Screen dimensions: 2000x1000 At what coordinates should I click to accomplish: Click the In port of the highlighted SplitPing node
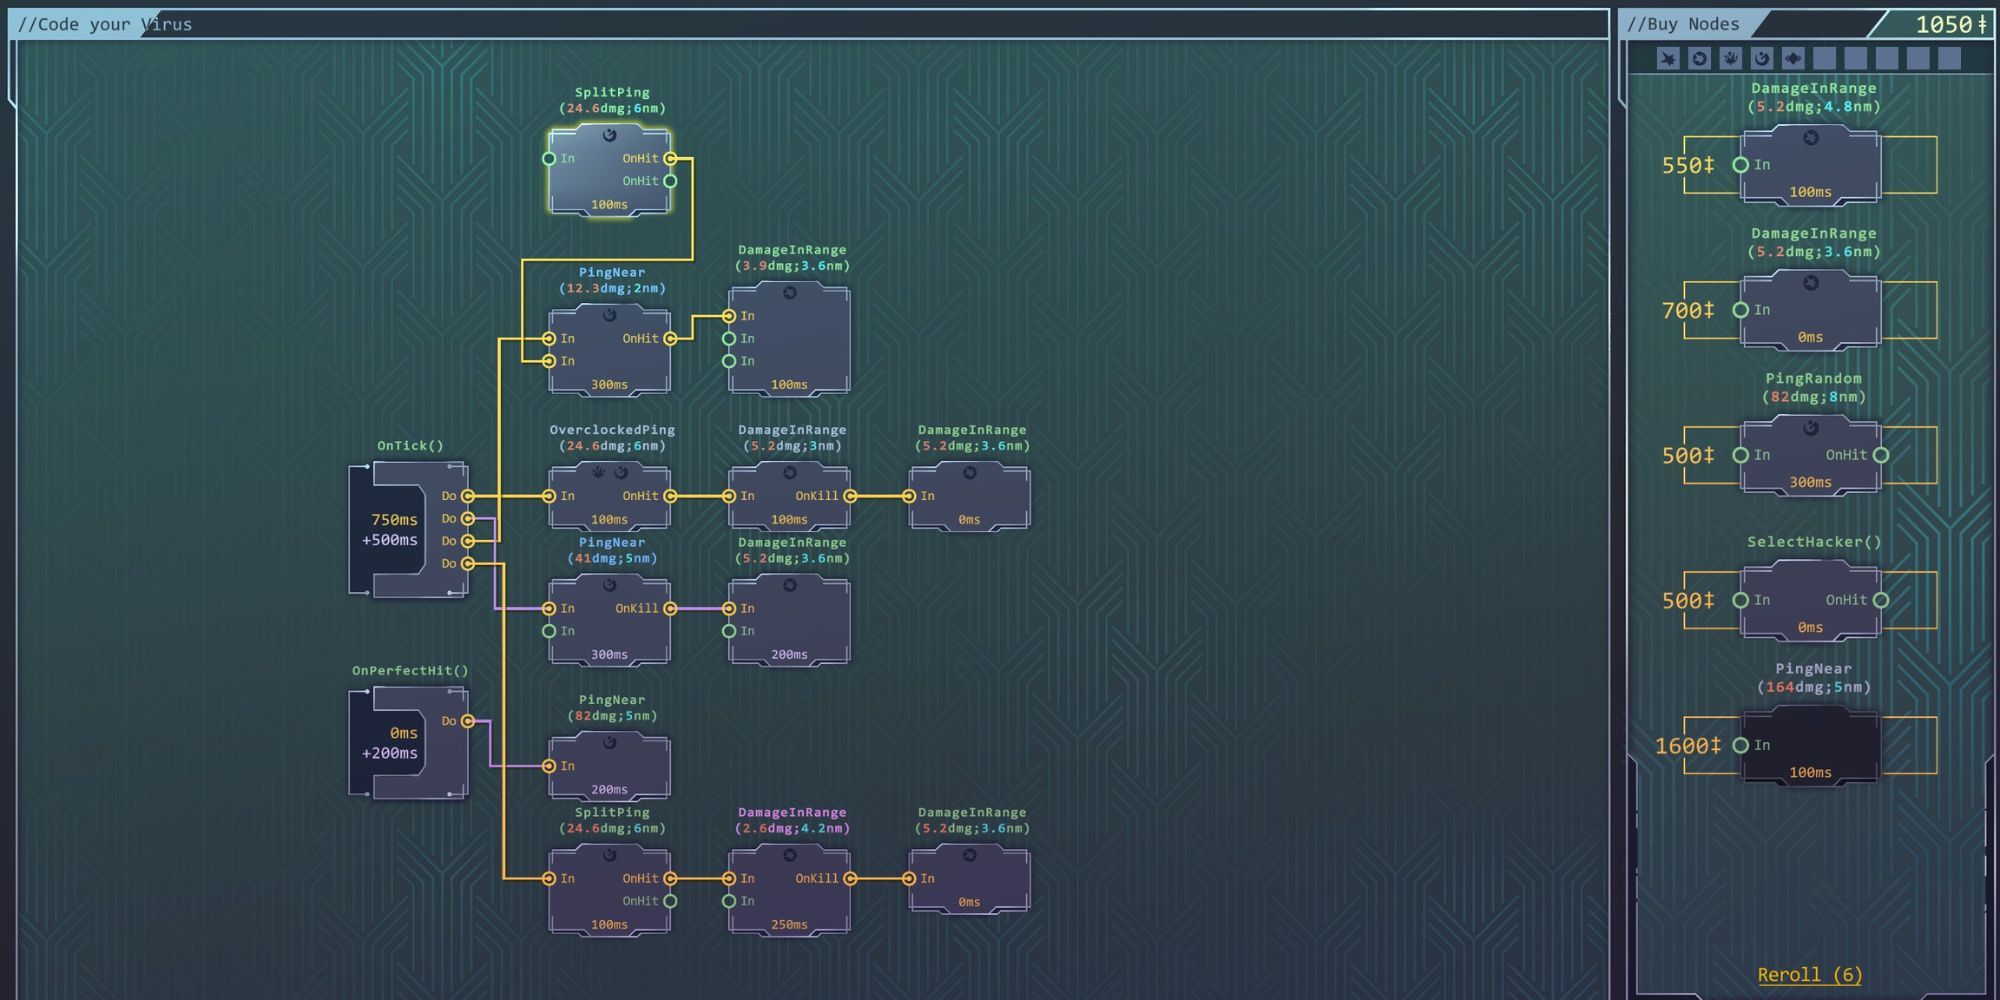pos(549,158)
